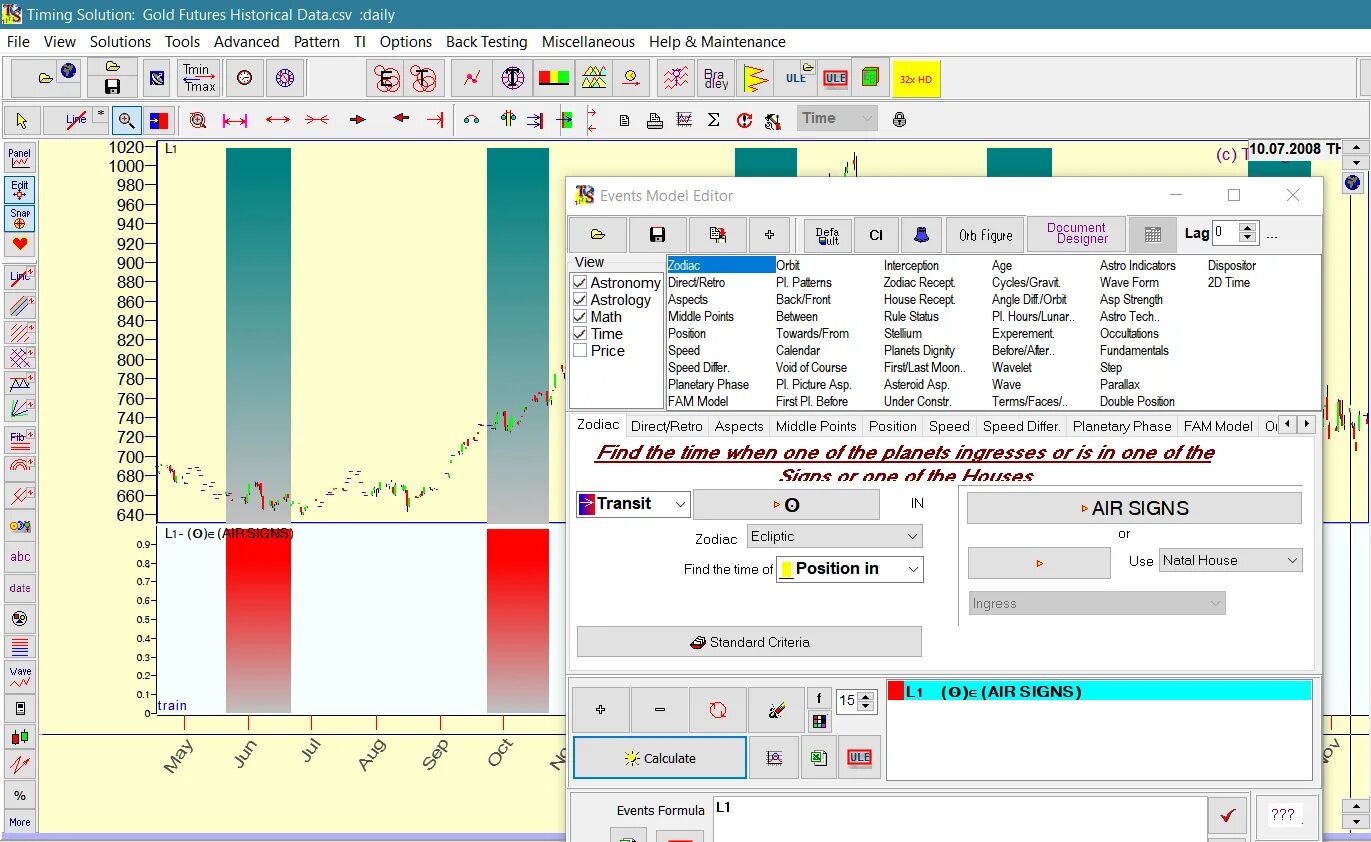
Task: Click the save disk icon in main toolbar
Action: [112, 87]
